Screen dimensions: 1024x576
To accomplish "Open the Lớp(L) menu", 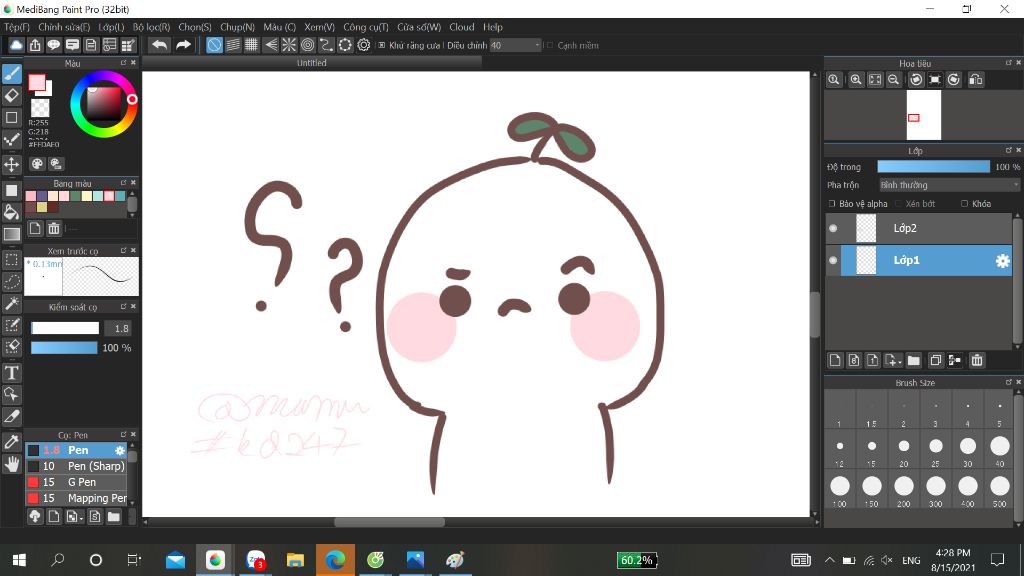I will coord(111,27).
